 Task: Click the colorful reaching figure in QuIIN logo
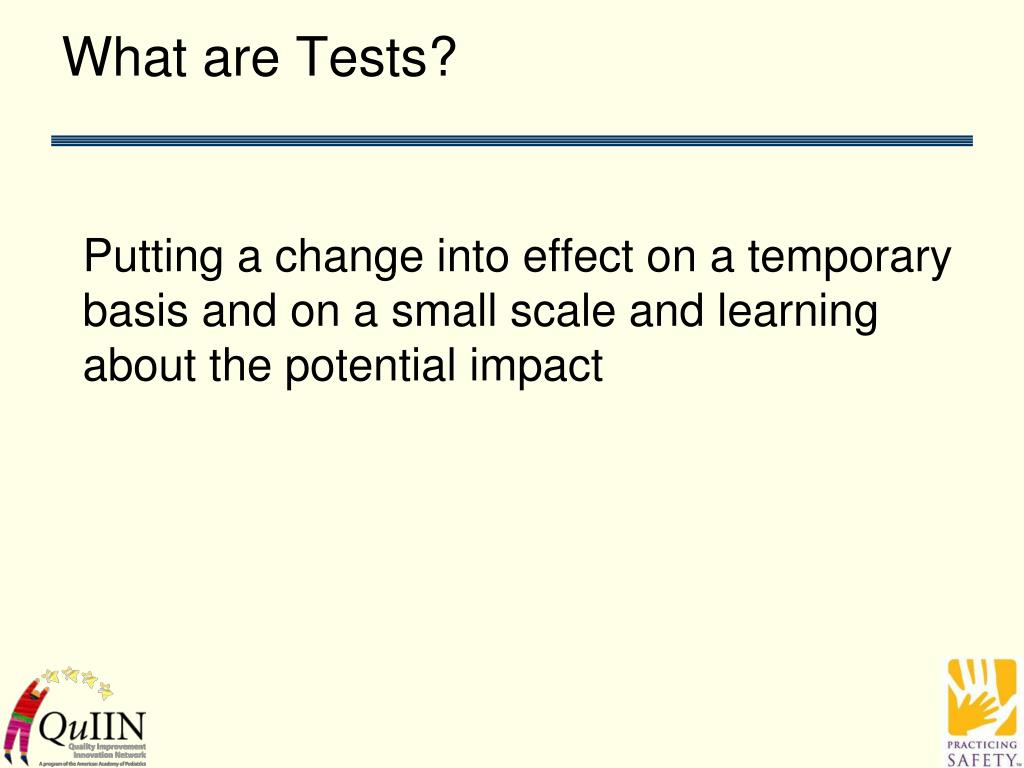[x=25, y=721]
